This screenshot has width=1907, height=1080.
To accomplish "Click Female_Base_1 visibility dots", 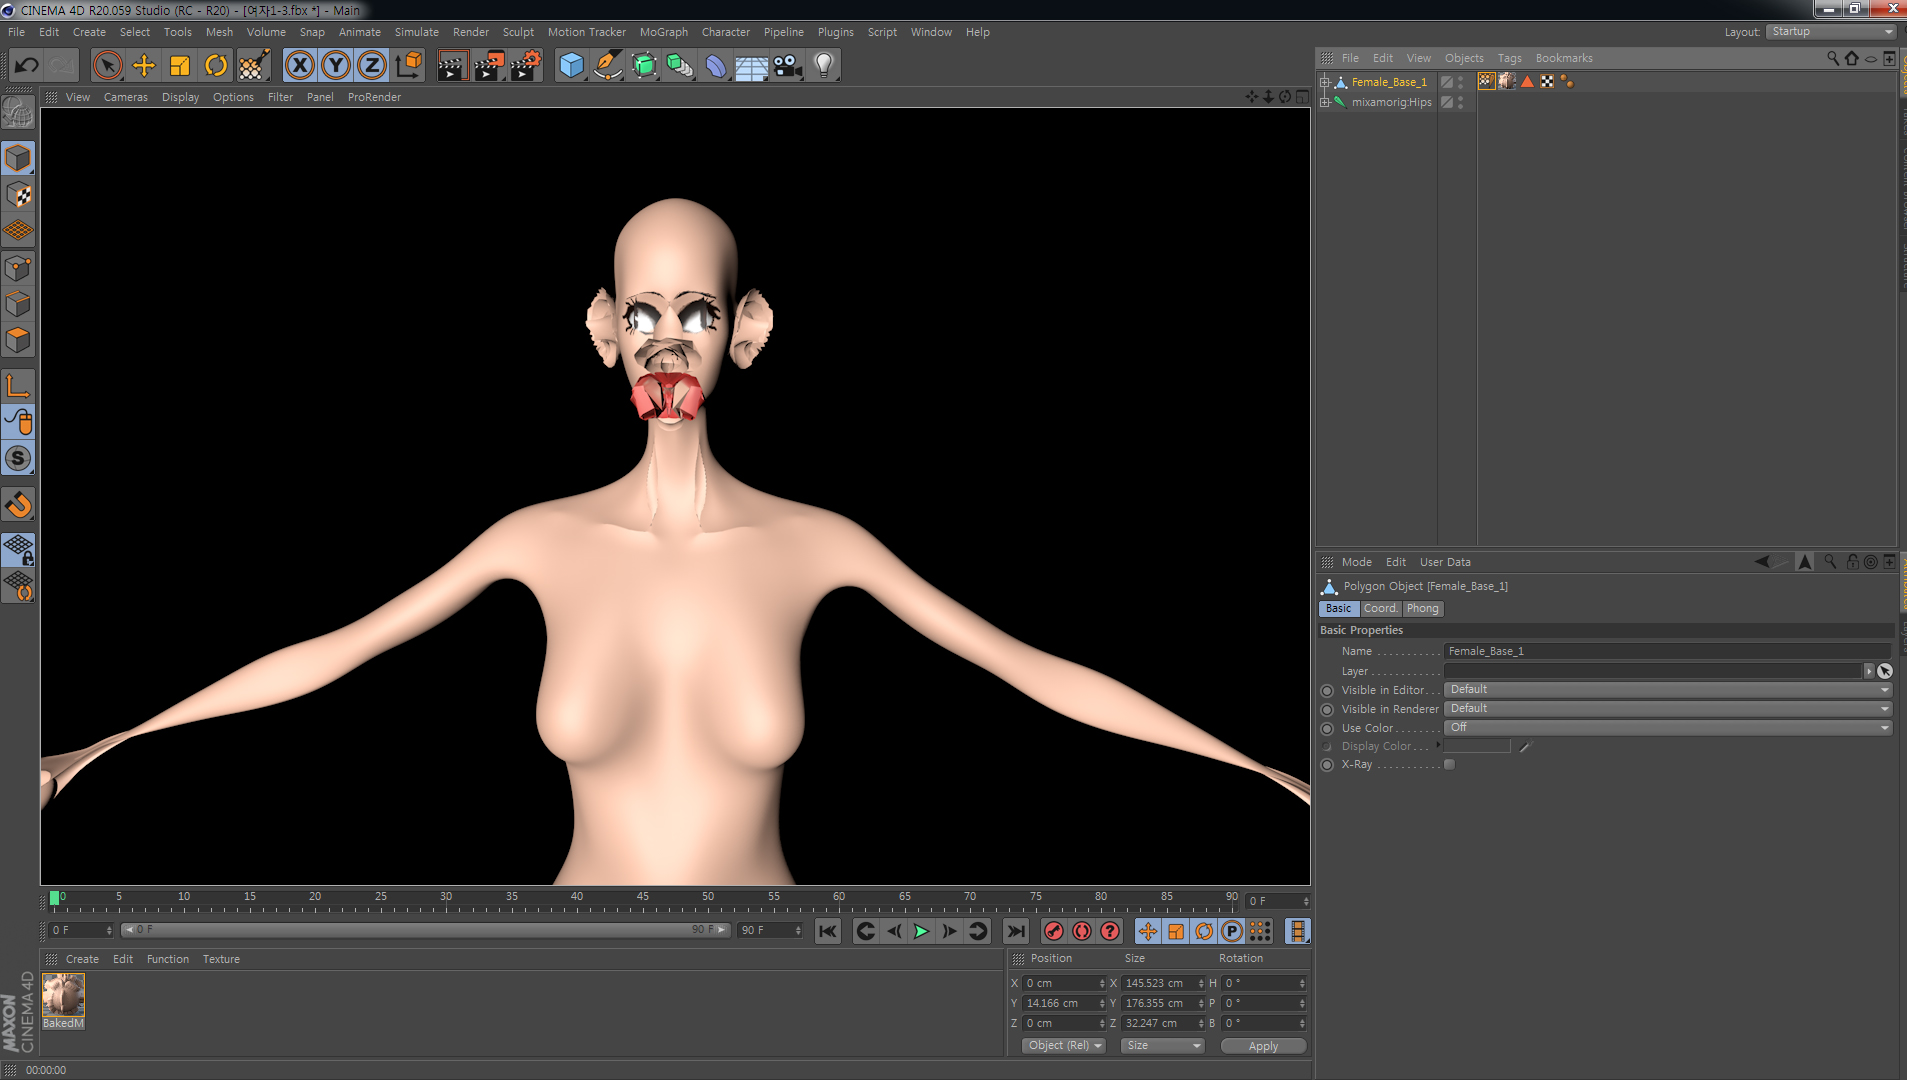I will tap(1461, 82).
